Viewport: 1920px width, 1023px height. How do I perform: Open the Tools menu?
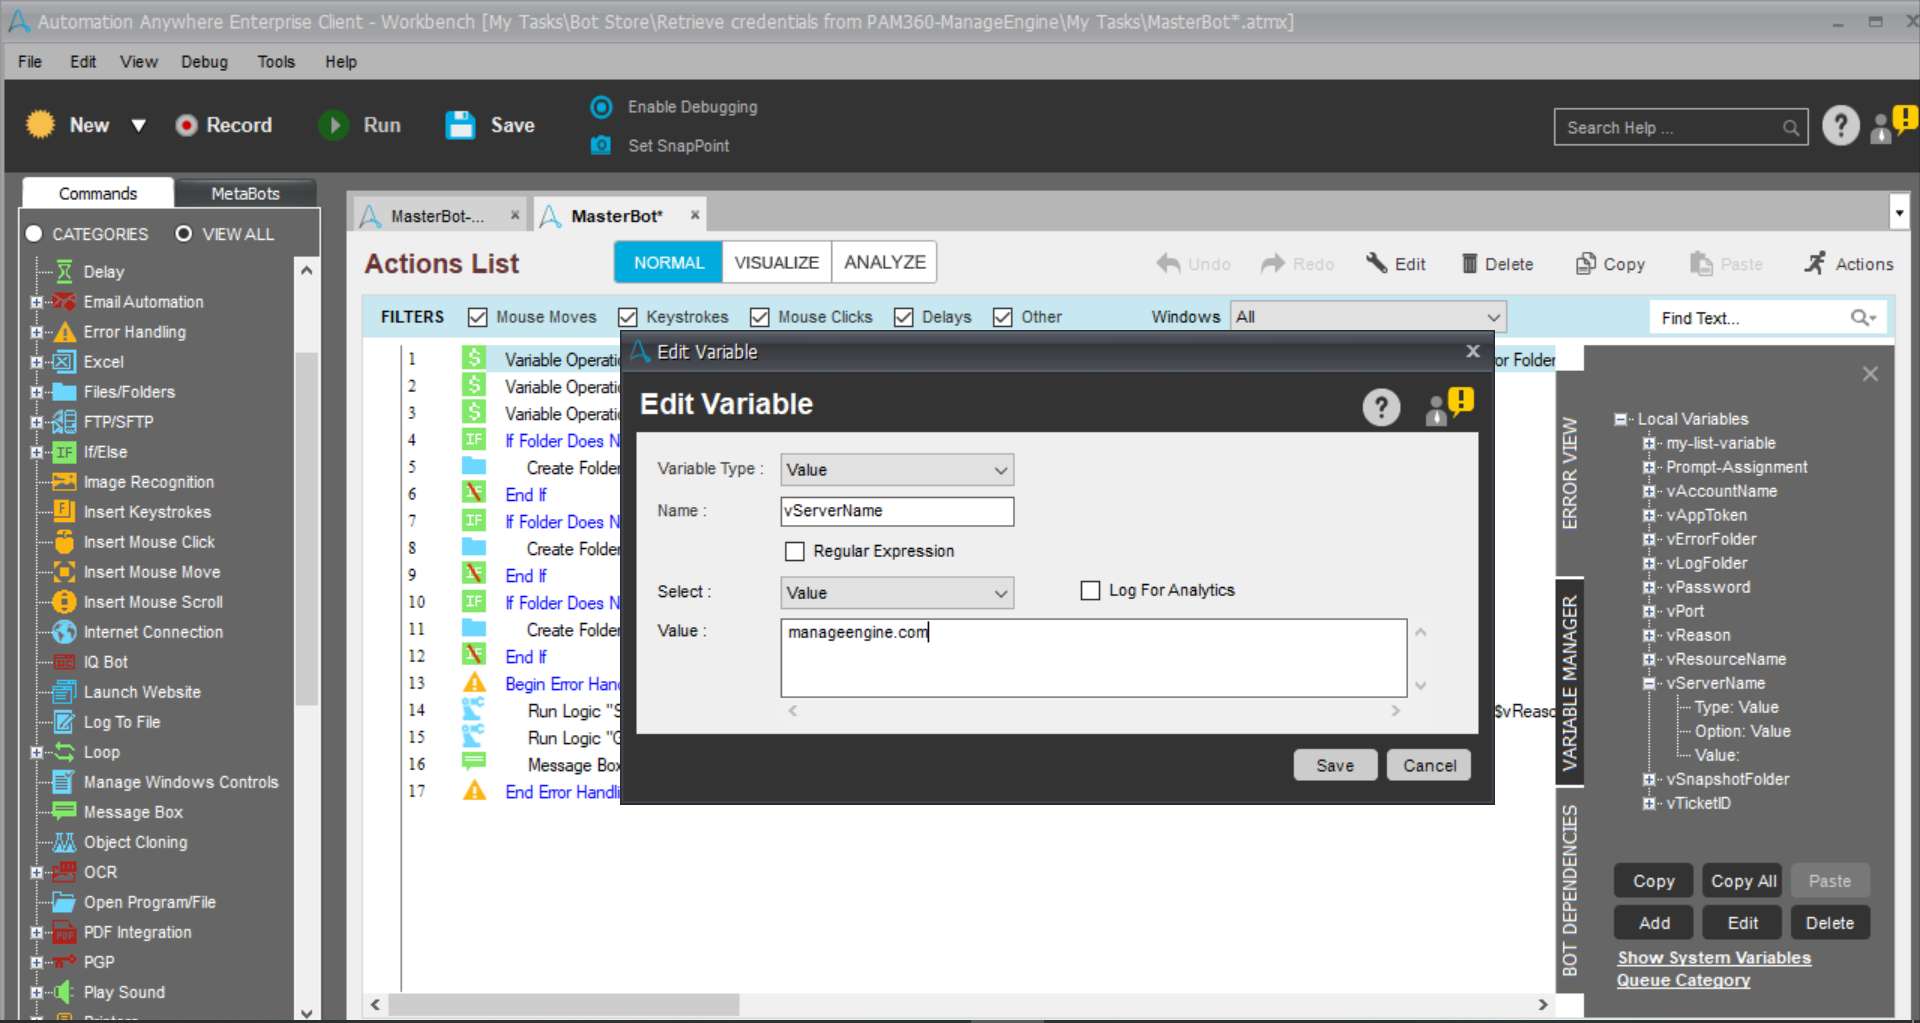click(x=276, y=62)
